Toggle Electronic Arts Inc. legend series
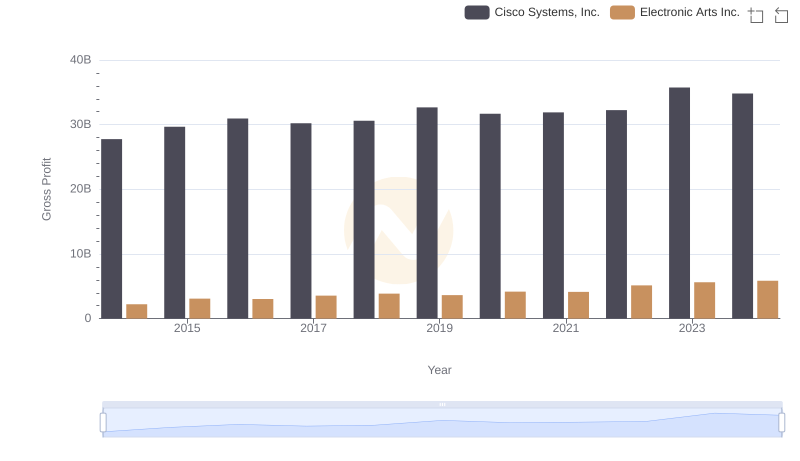The height and width of the screenshot is (461, 800). point(674,12)
